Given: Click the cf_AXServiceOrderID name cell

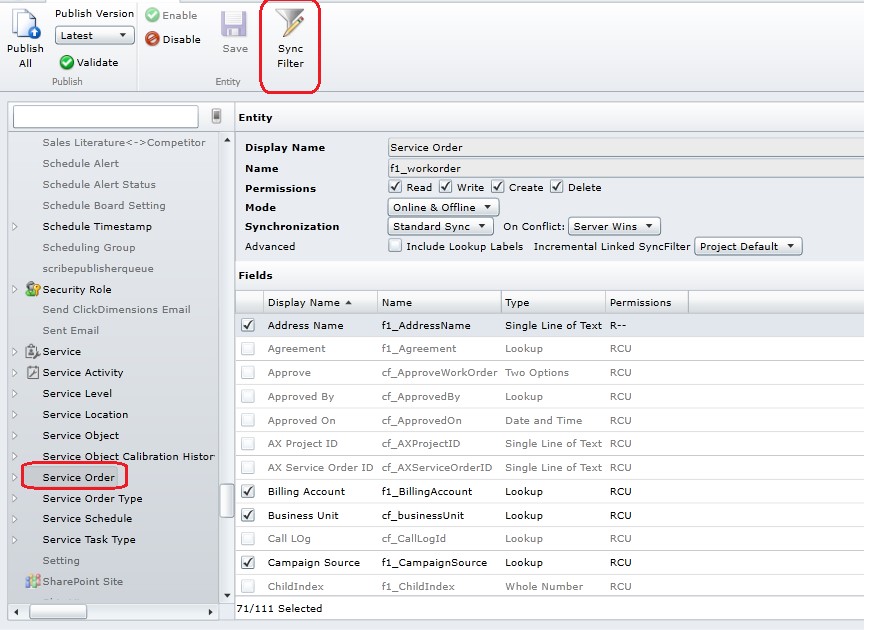Looking at the screenshot, I should click(x=437, y=467).
